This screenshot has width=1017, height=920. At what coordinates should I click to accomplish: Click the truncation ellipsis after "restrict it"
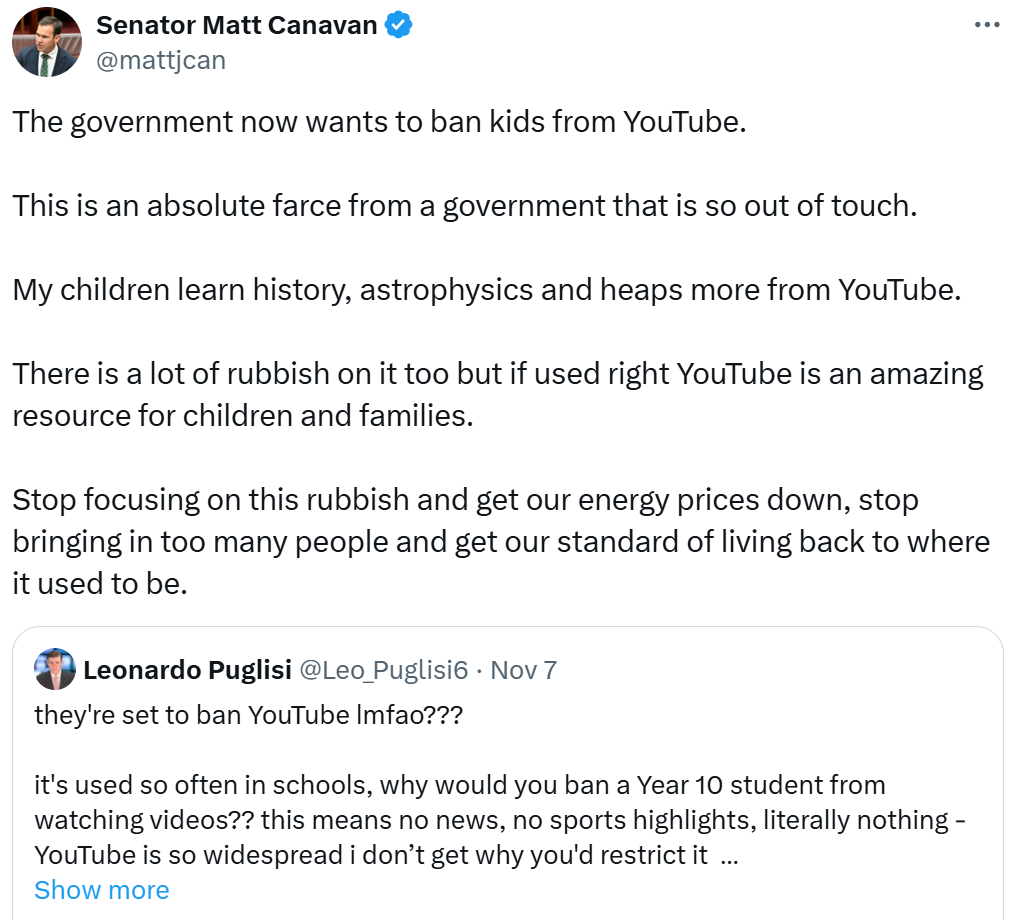coord(729,856)
